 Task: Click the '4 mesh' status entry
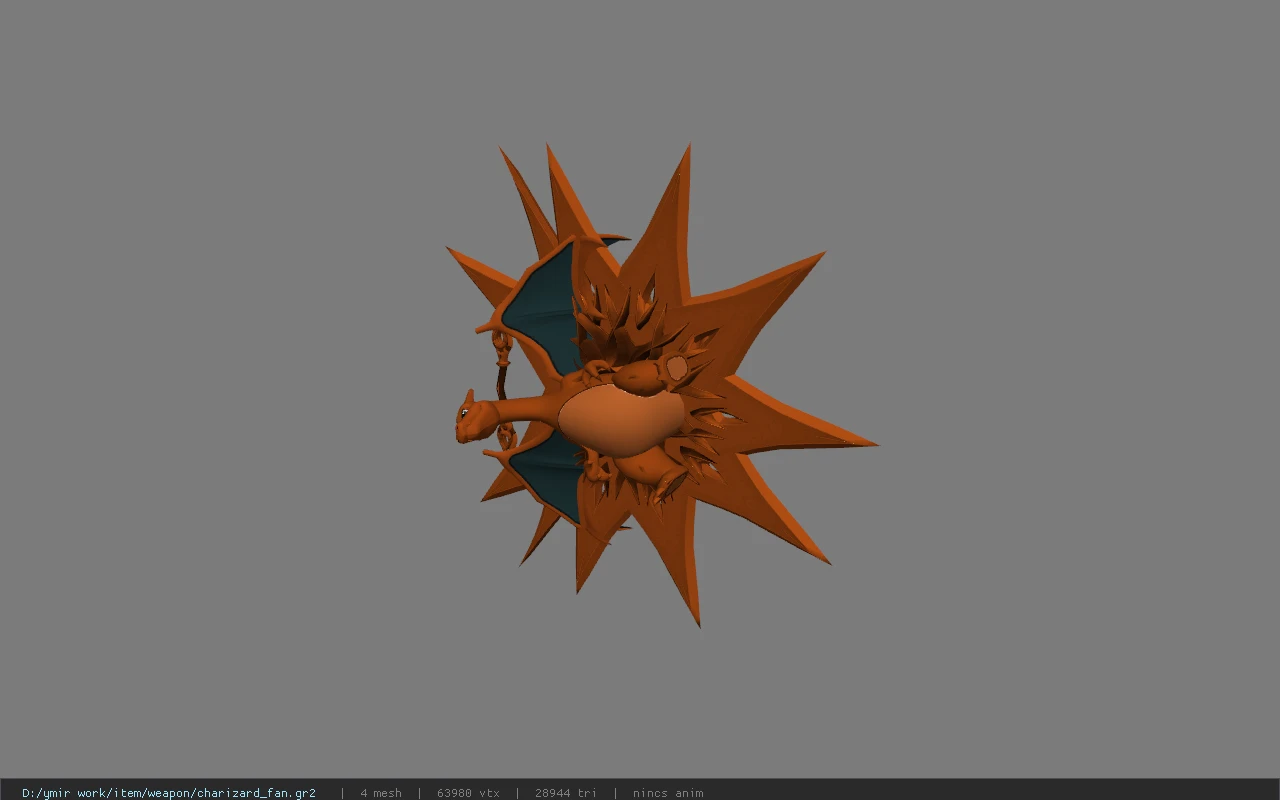click(381, 793)
